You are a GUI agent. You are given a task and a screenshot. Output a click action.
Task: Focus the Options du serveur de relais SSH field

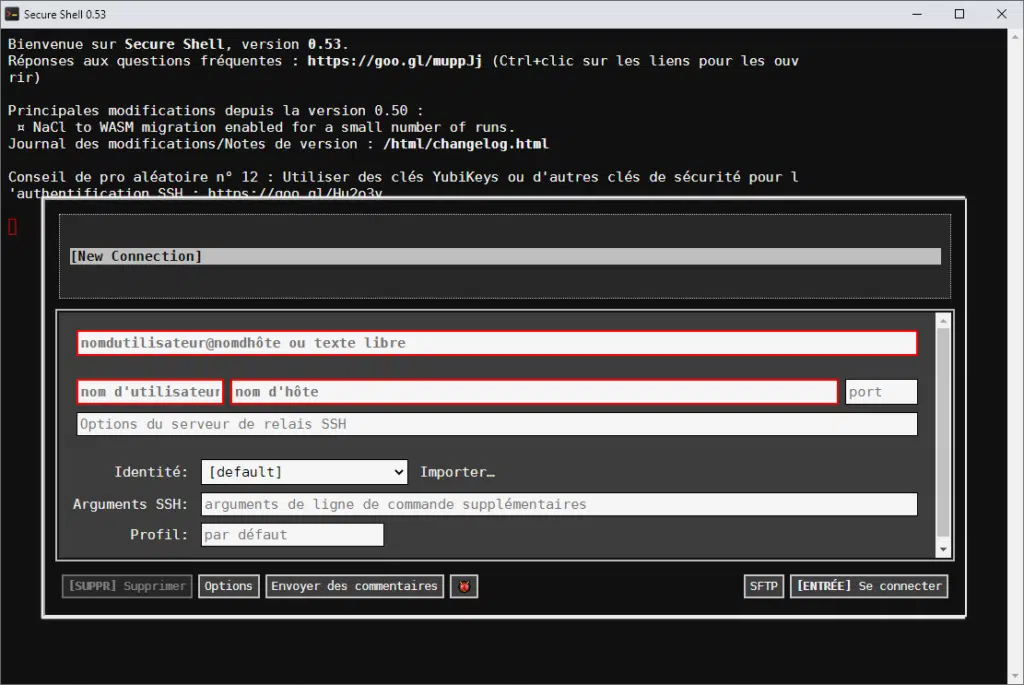[x=497, y=424]
